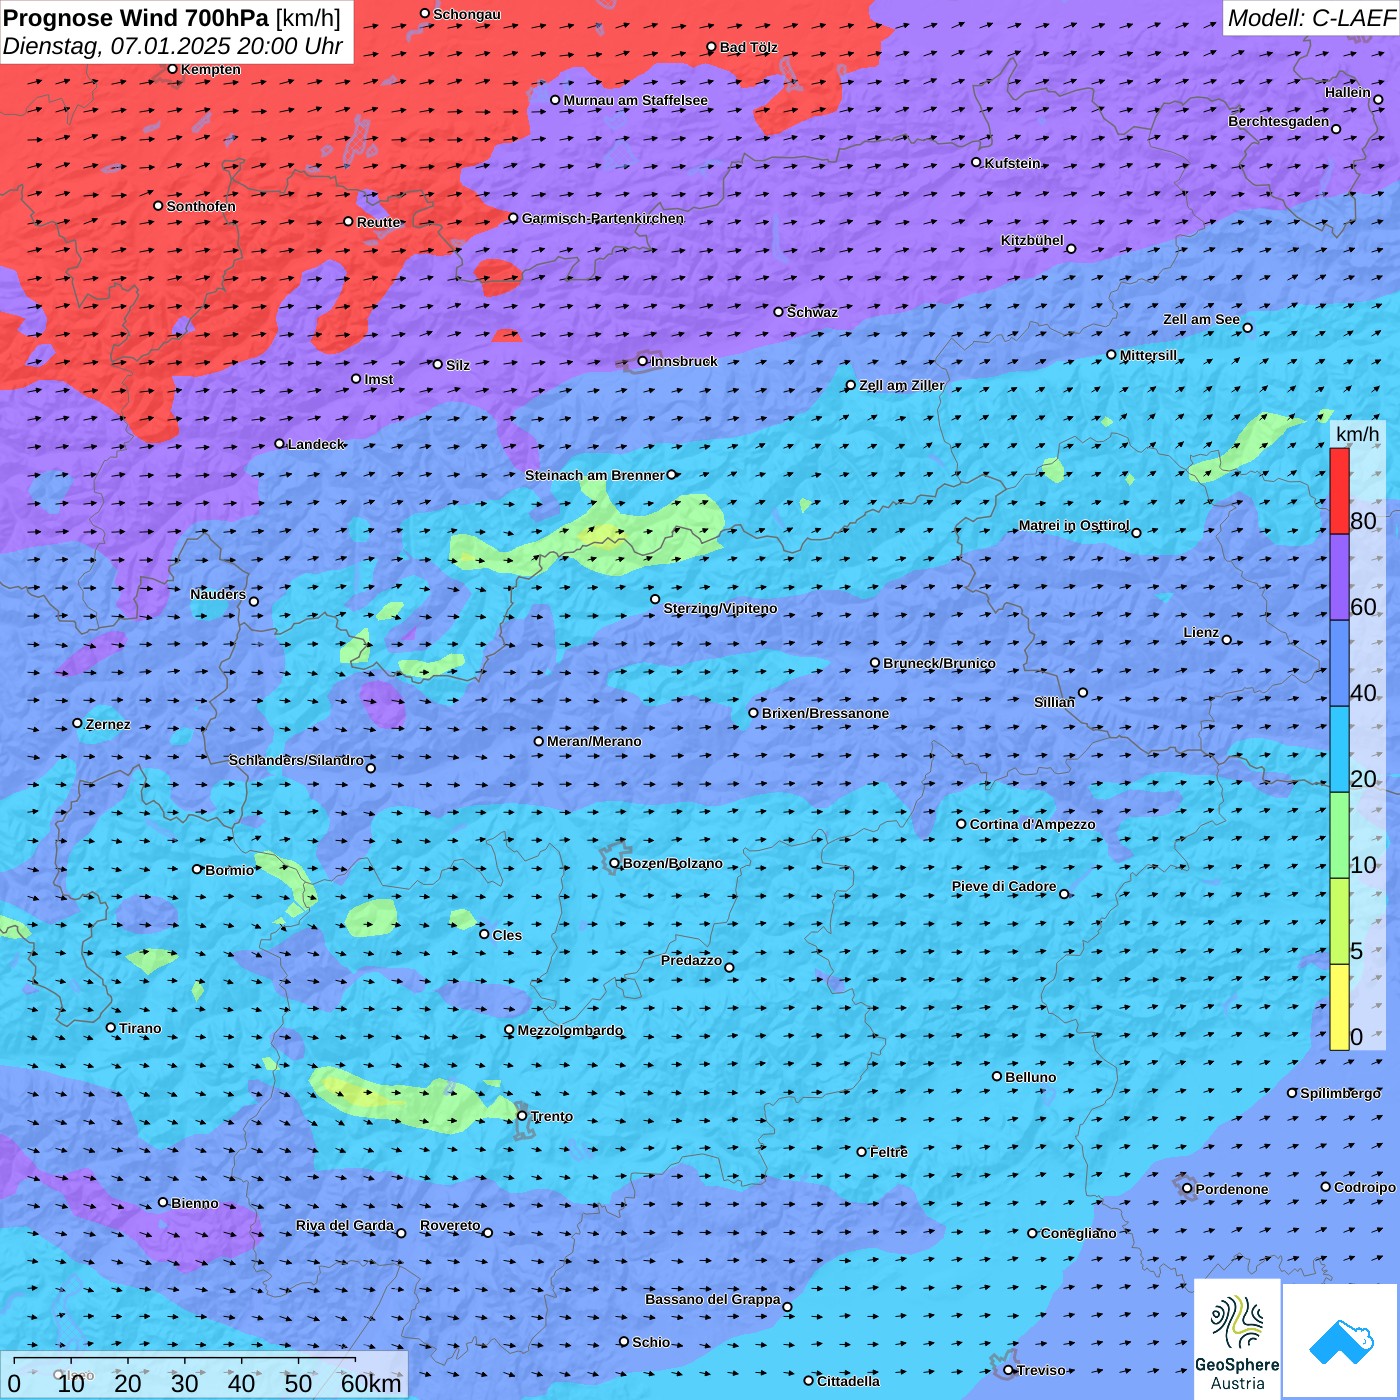Click the 'Modell: C-LAEF' label

1311,18
